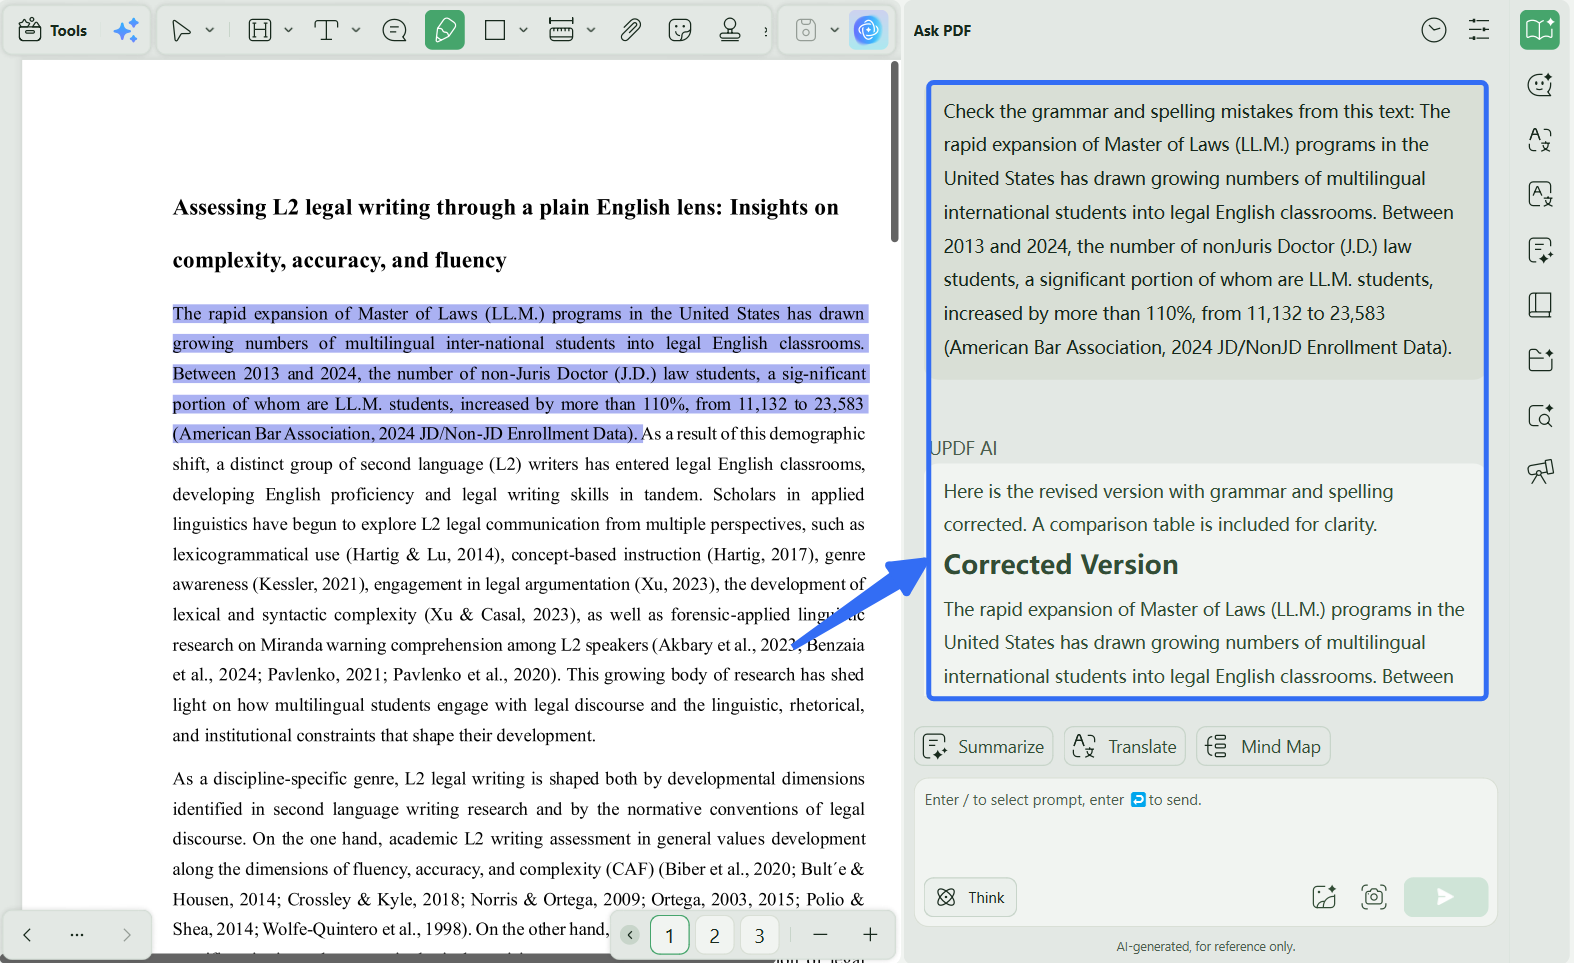Click the toolbar overflow dots before save
The height and width of the screenshot is (963, 1574).
click(x=766, y=31)
